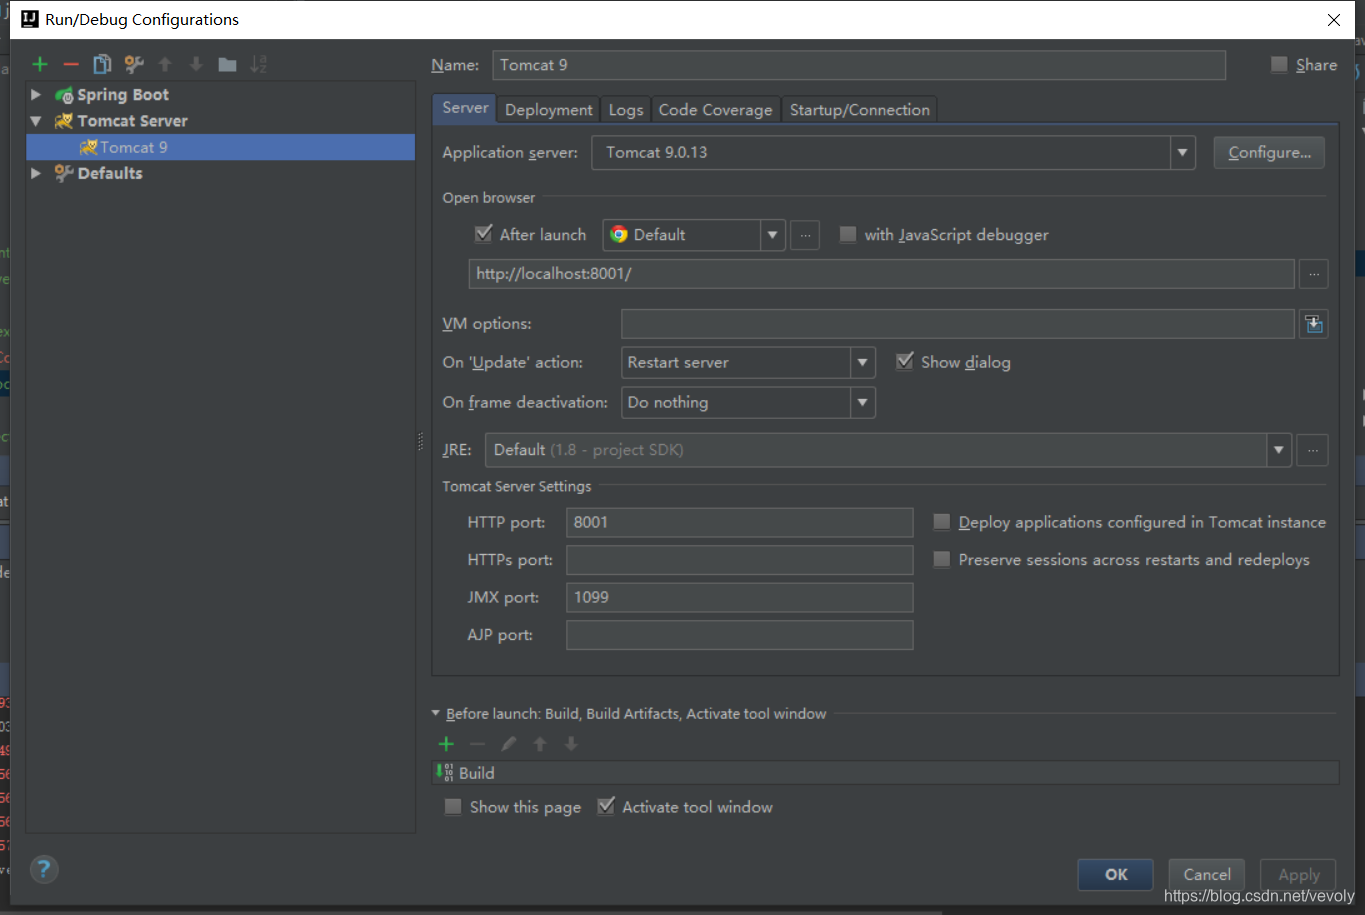Remove selected configuration with red minus icon
This screenshot has width=1365, height=915.
[x=71, y=65]
